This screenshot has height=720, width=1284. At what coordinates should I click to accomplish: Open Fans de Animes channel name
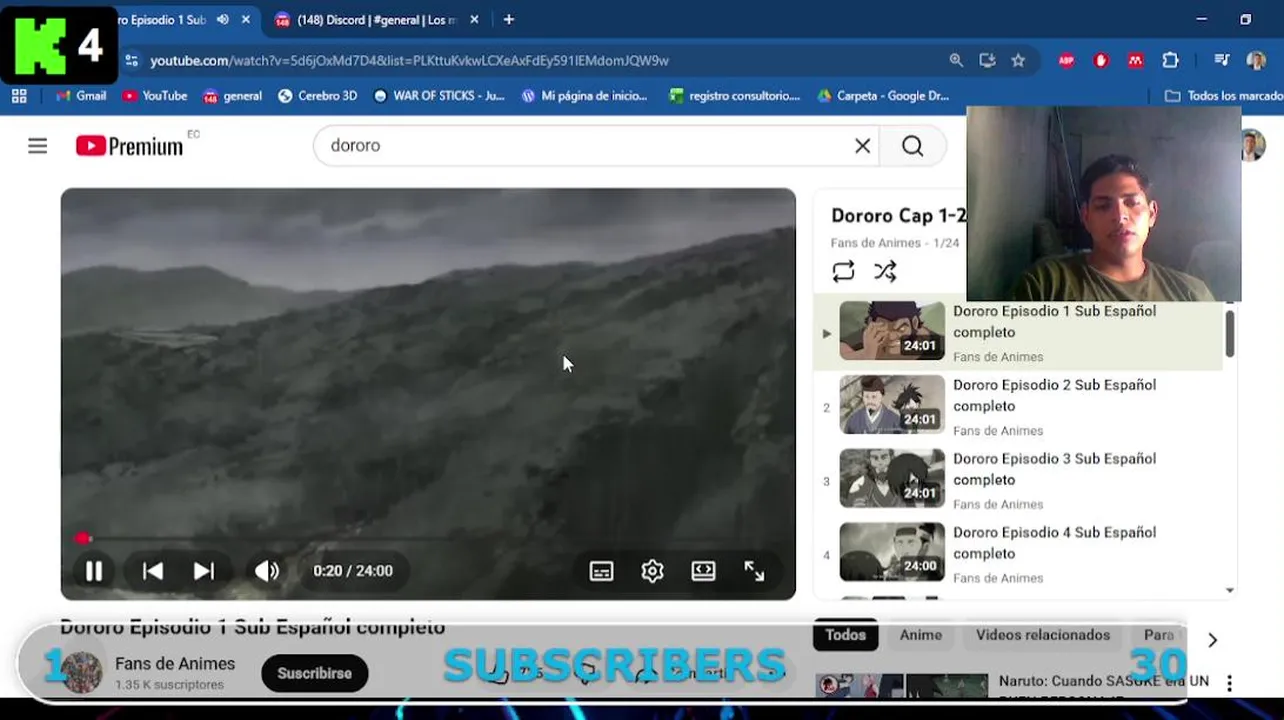coord(175,664)
